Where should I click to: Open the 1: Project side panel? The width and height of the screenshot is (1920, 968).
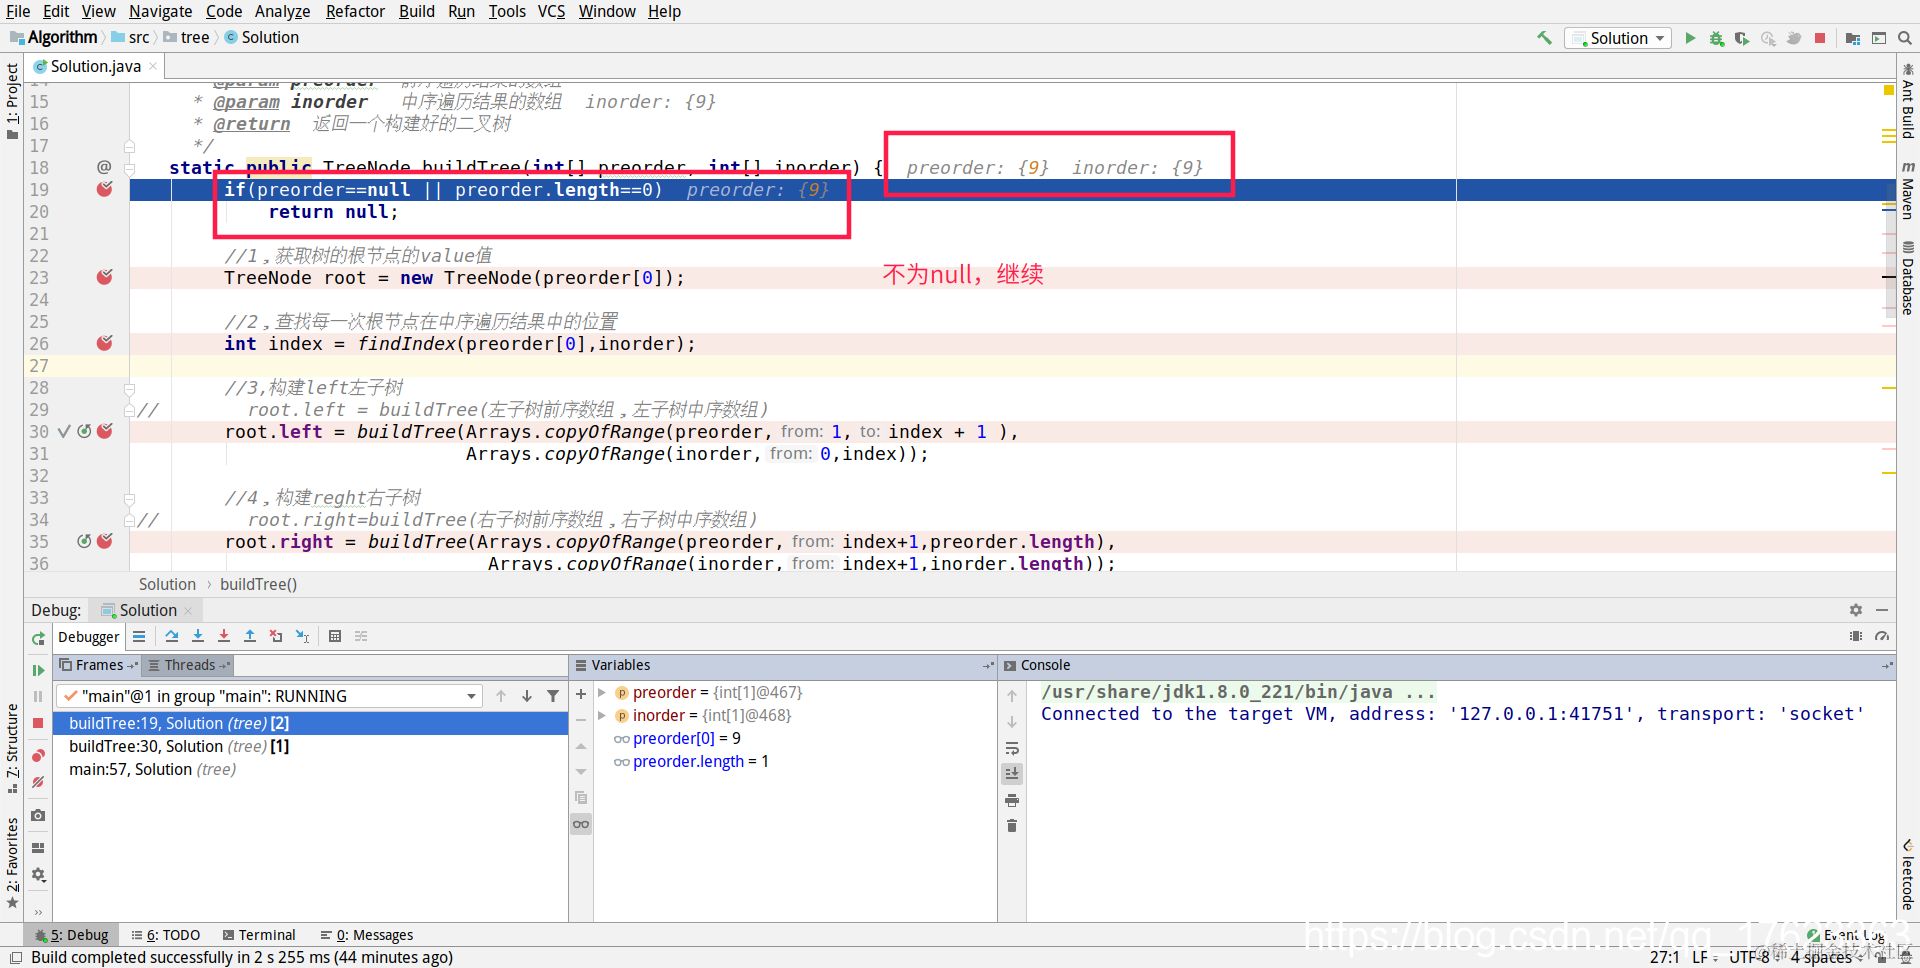click(12, 100)
